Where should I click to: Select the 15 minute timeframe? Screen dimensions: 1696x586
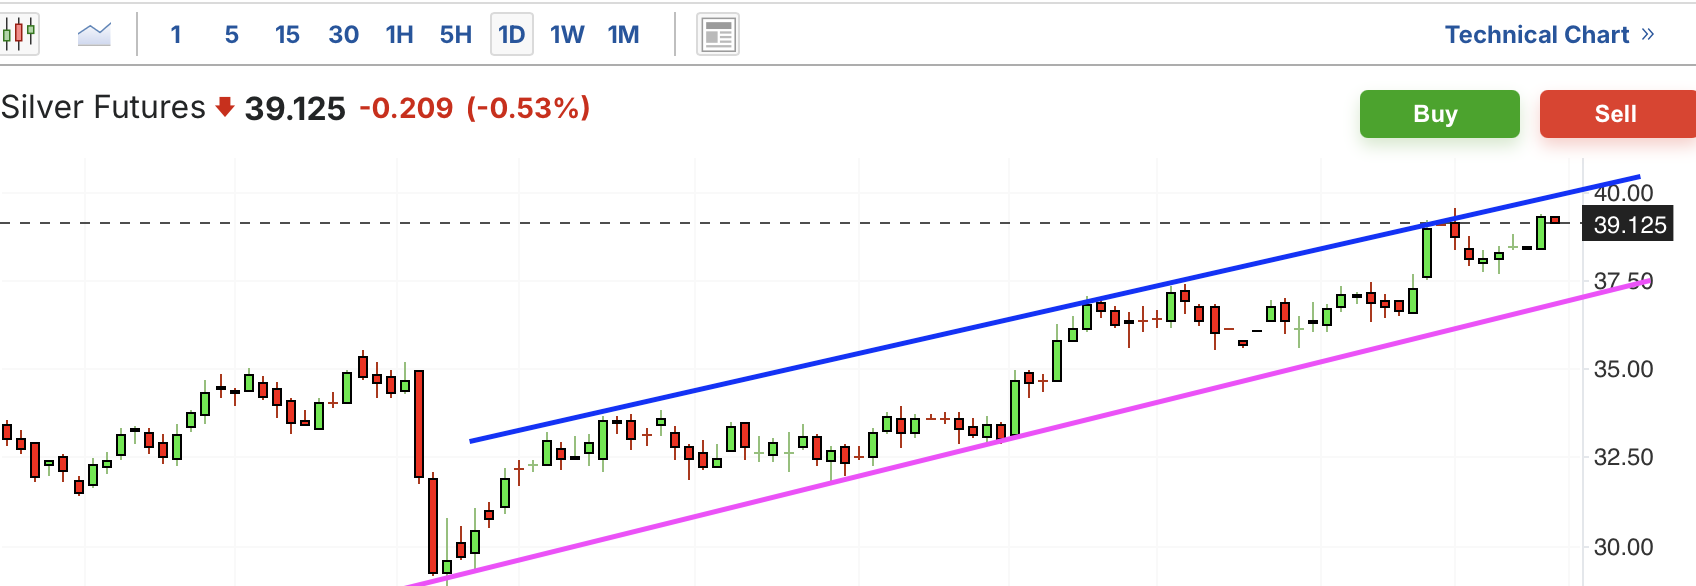click(287, 35)
